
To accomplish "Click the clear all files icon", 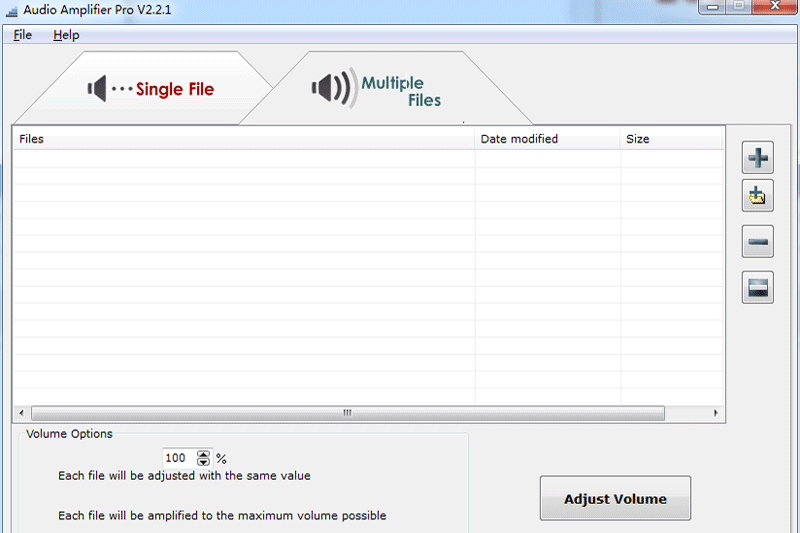I will [x=758, y=288].
